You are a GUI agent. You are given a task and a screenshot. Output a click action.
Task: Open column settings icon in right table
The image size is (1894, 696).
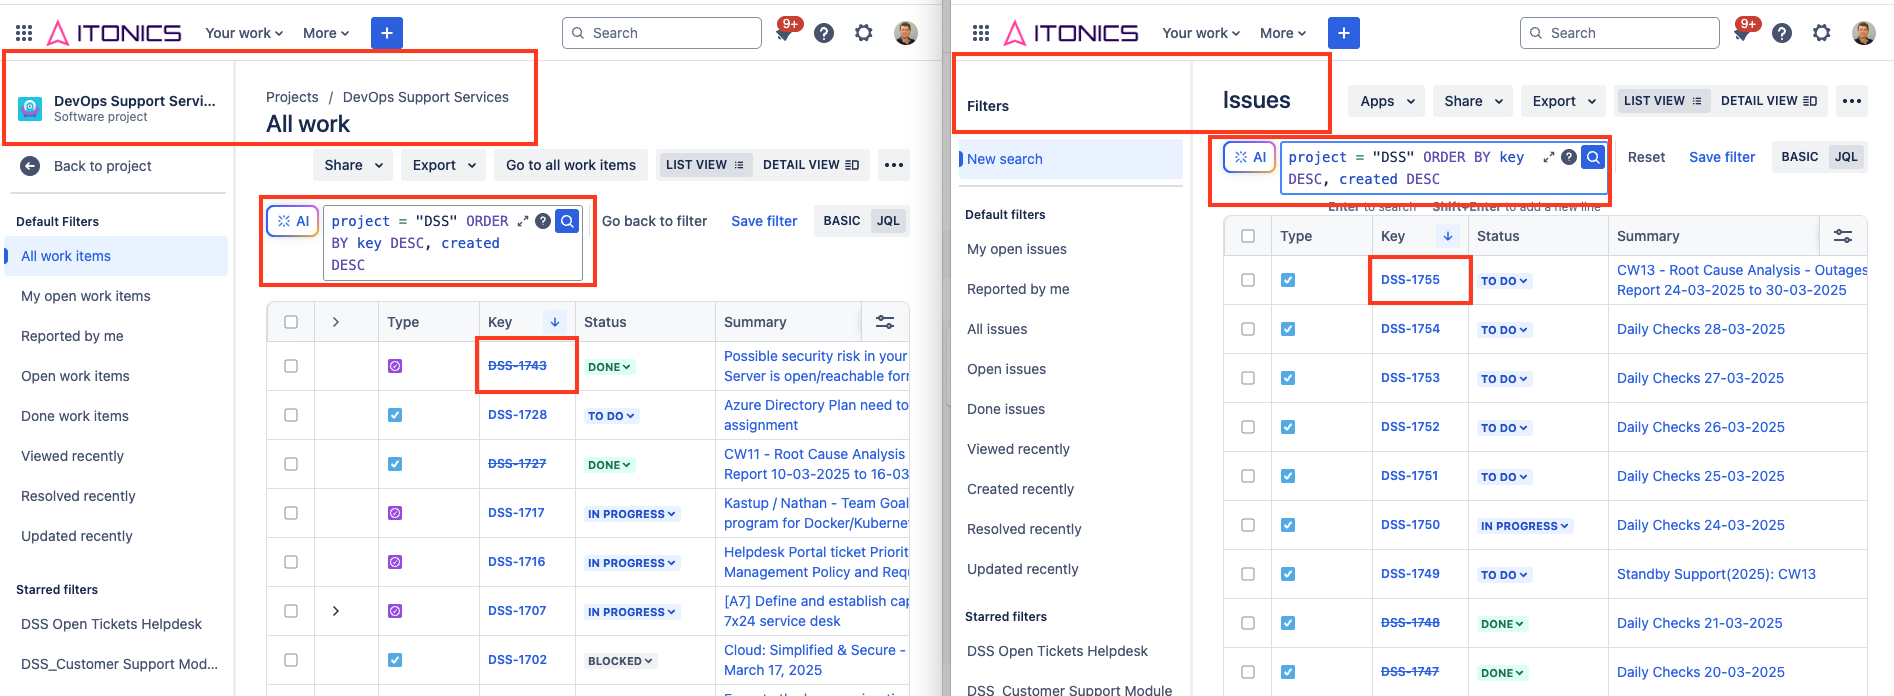(1843, 236)
